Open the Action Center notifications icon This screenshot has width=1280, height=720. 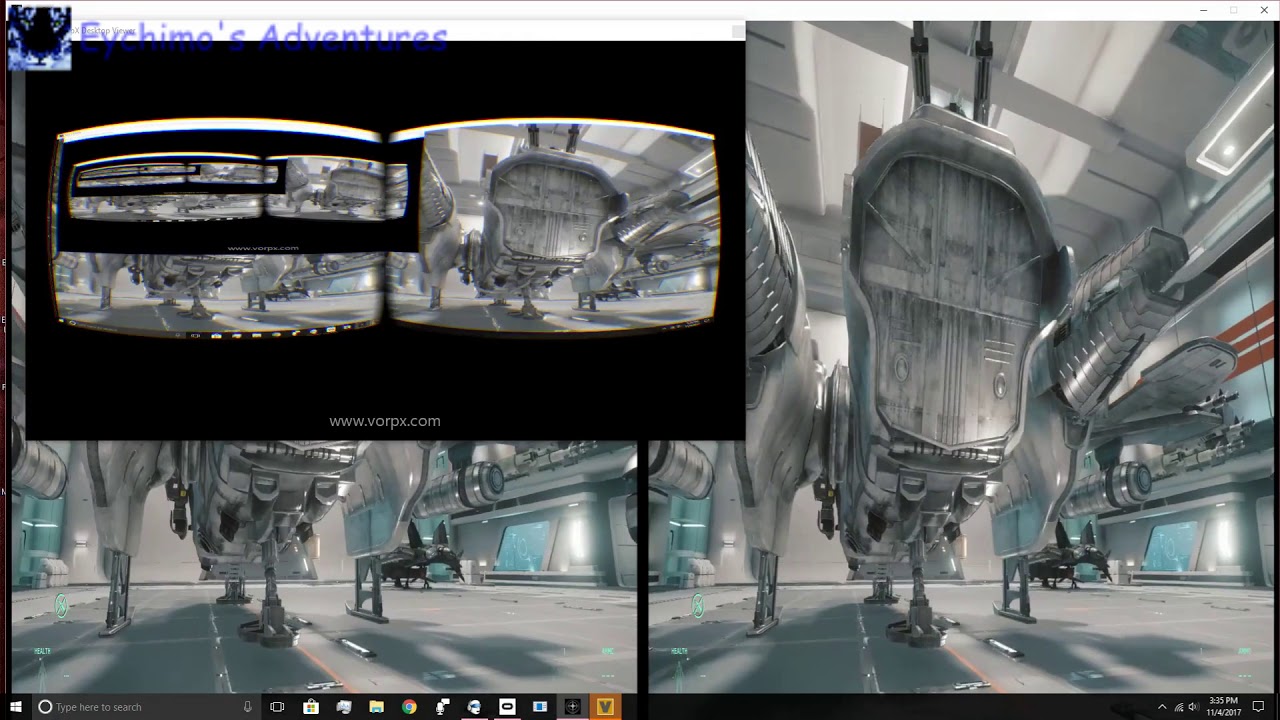point(1258,707)
